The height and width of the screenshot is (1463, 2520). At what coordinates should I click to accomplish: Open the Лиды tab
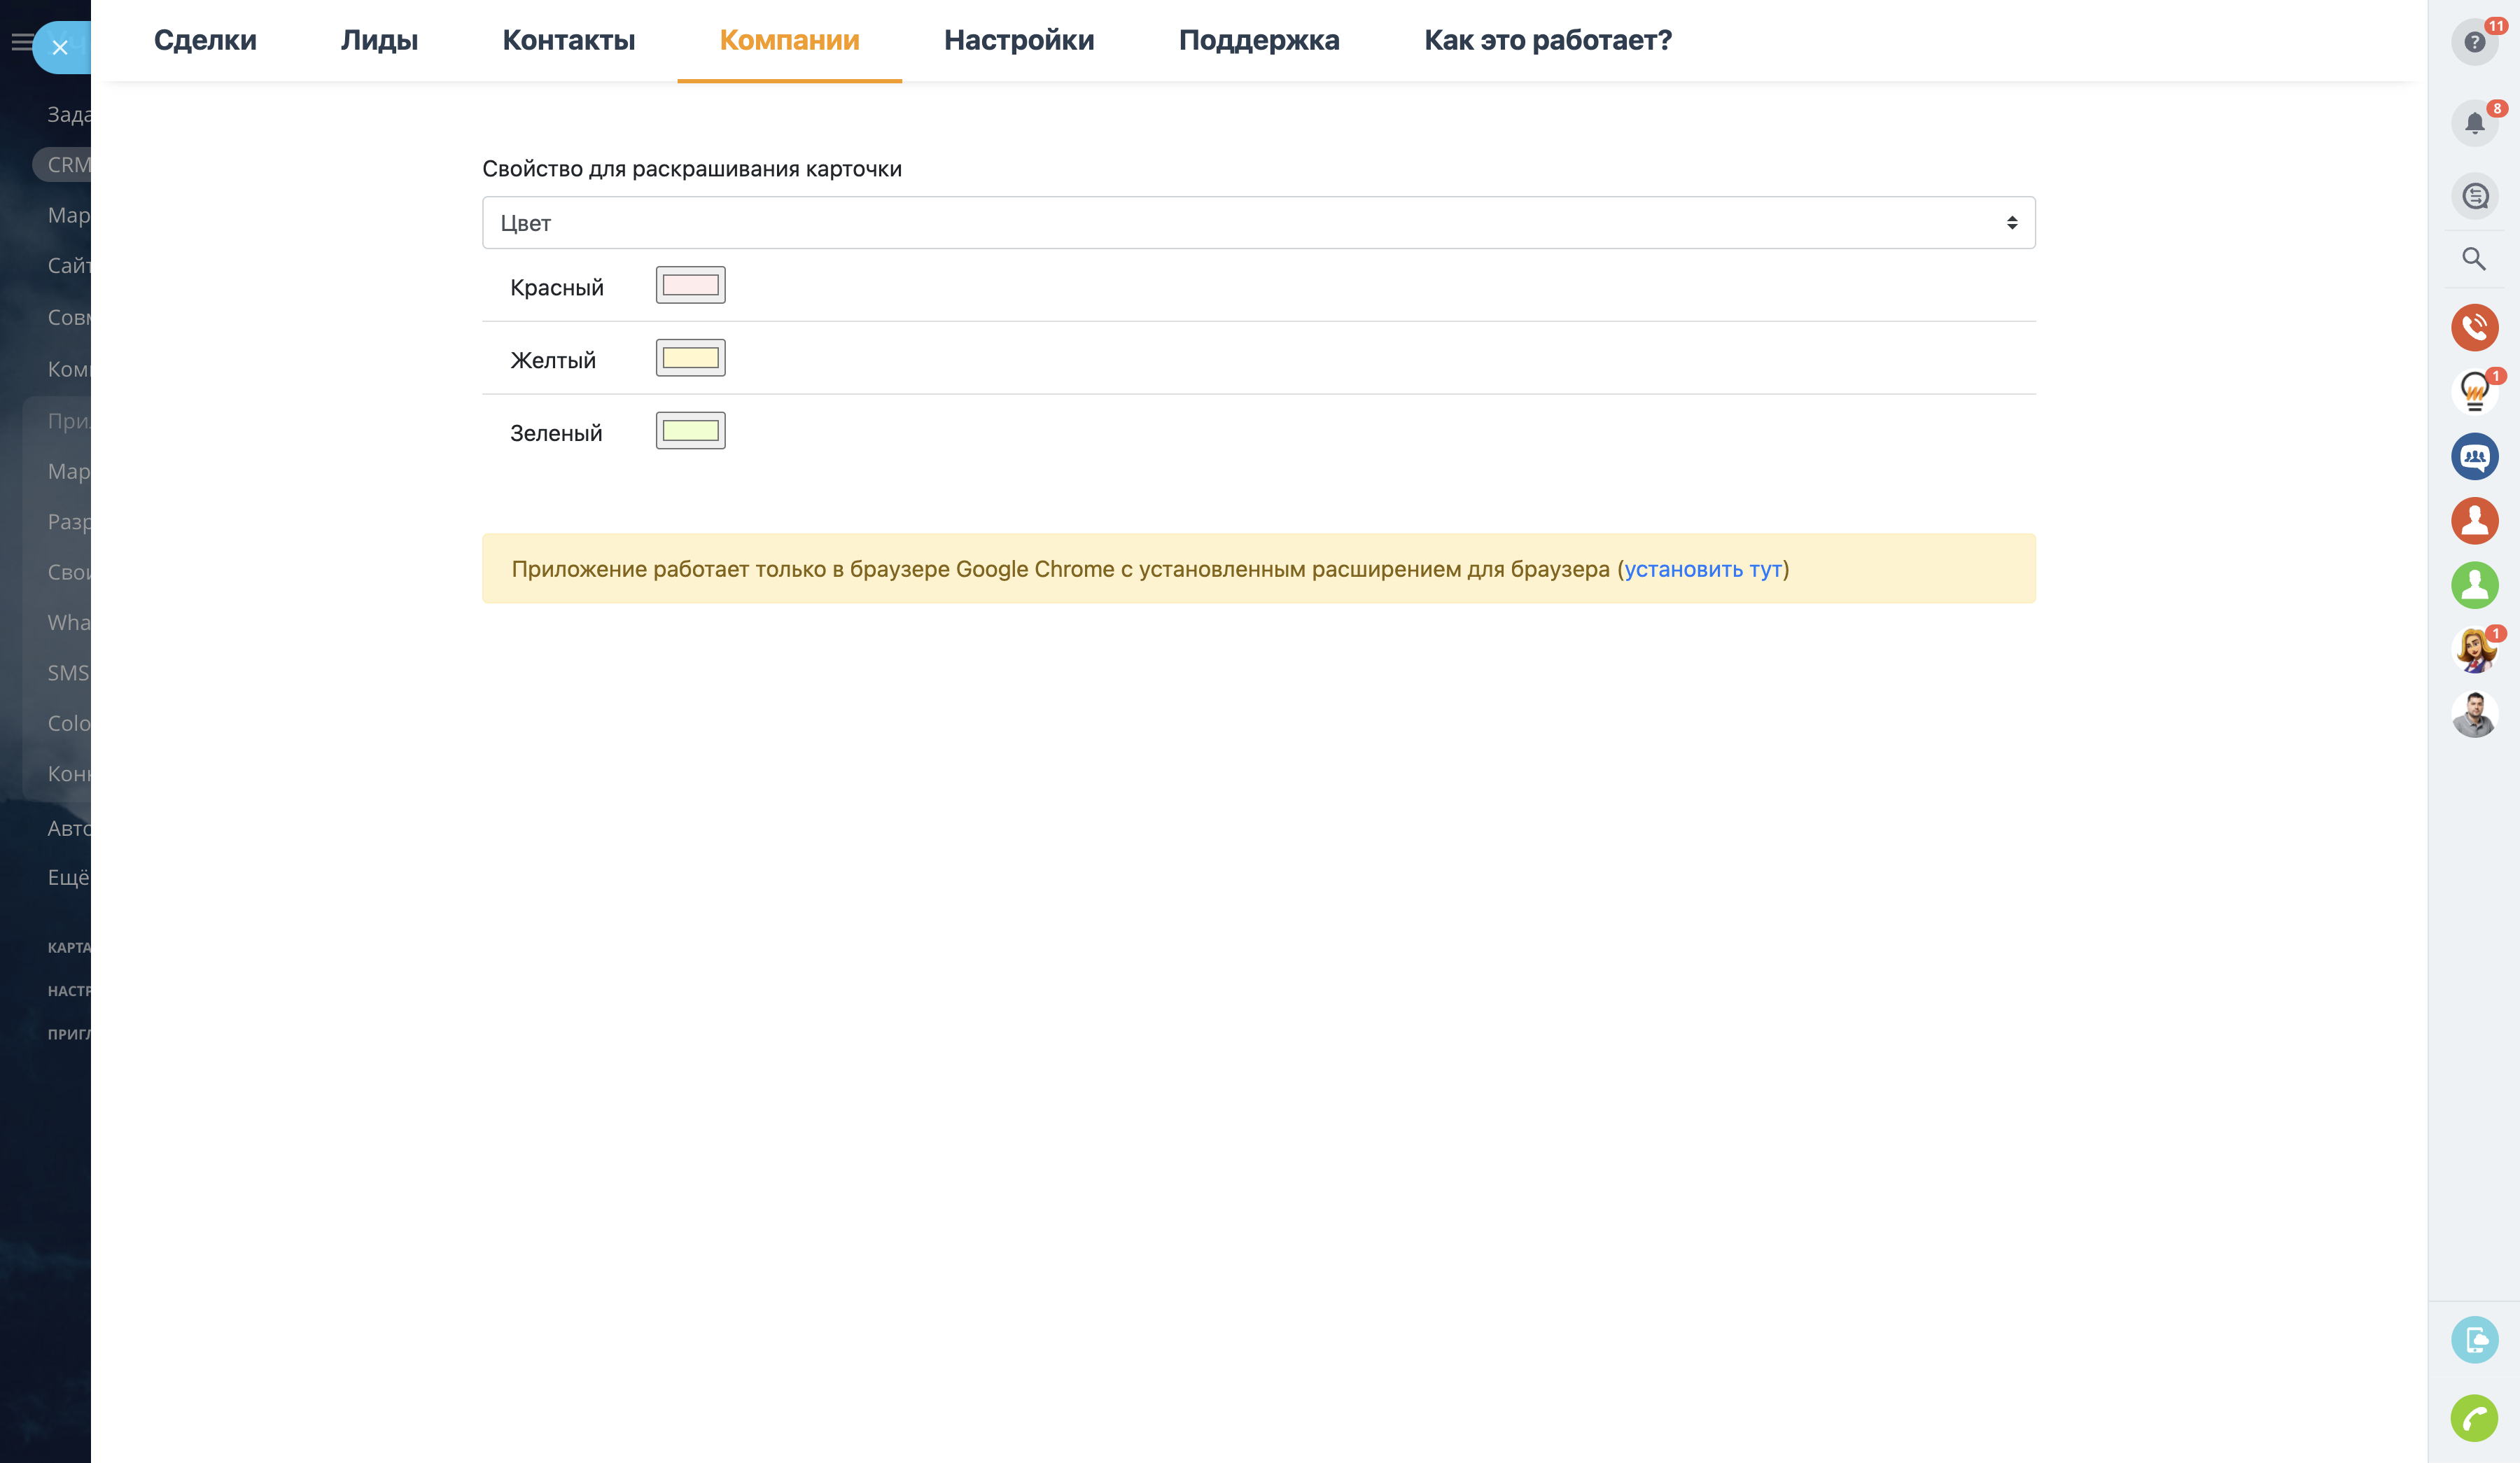pos(379,40)
